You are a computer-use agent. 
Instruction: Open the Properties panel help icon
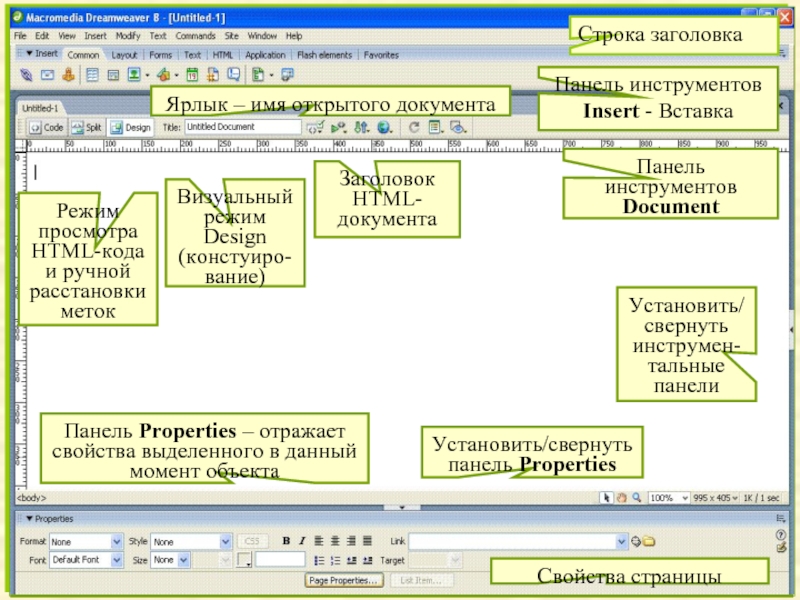(x=781, y=535)
